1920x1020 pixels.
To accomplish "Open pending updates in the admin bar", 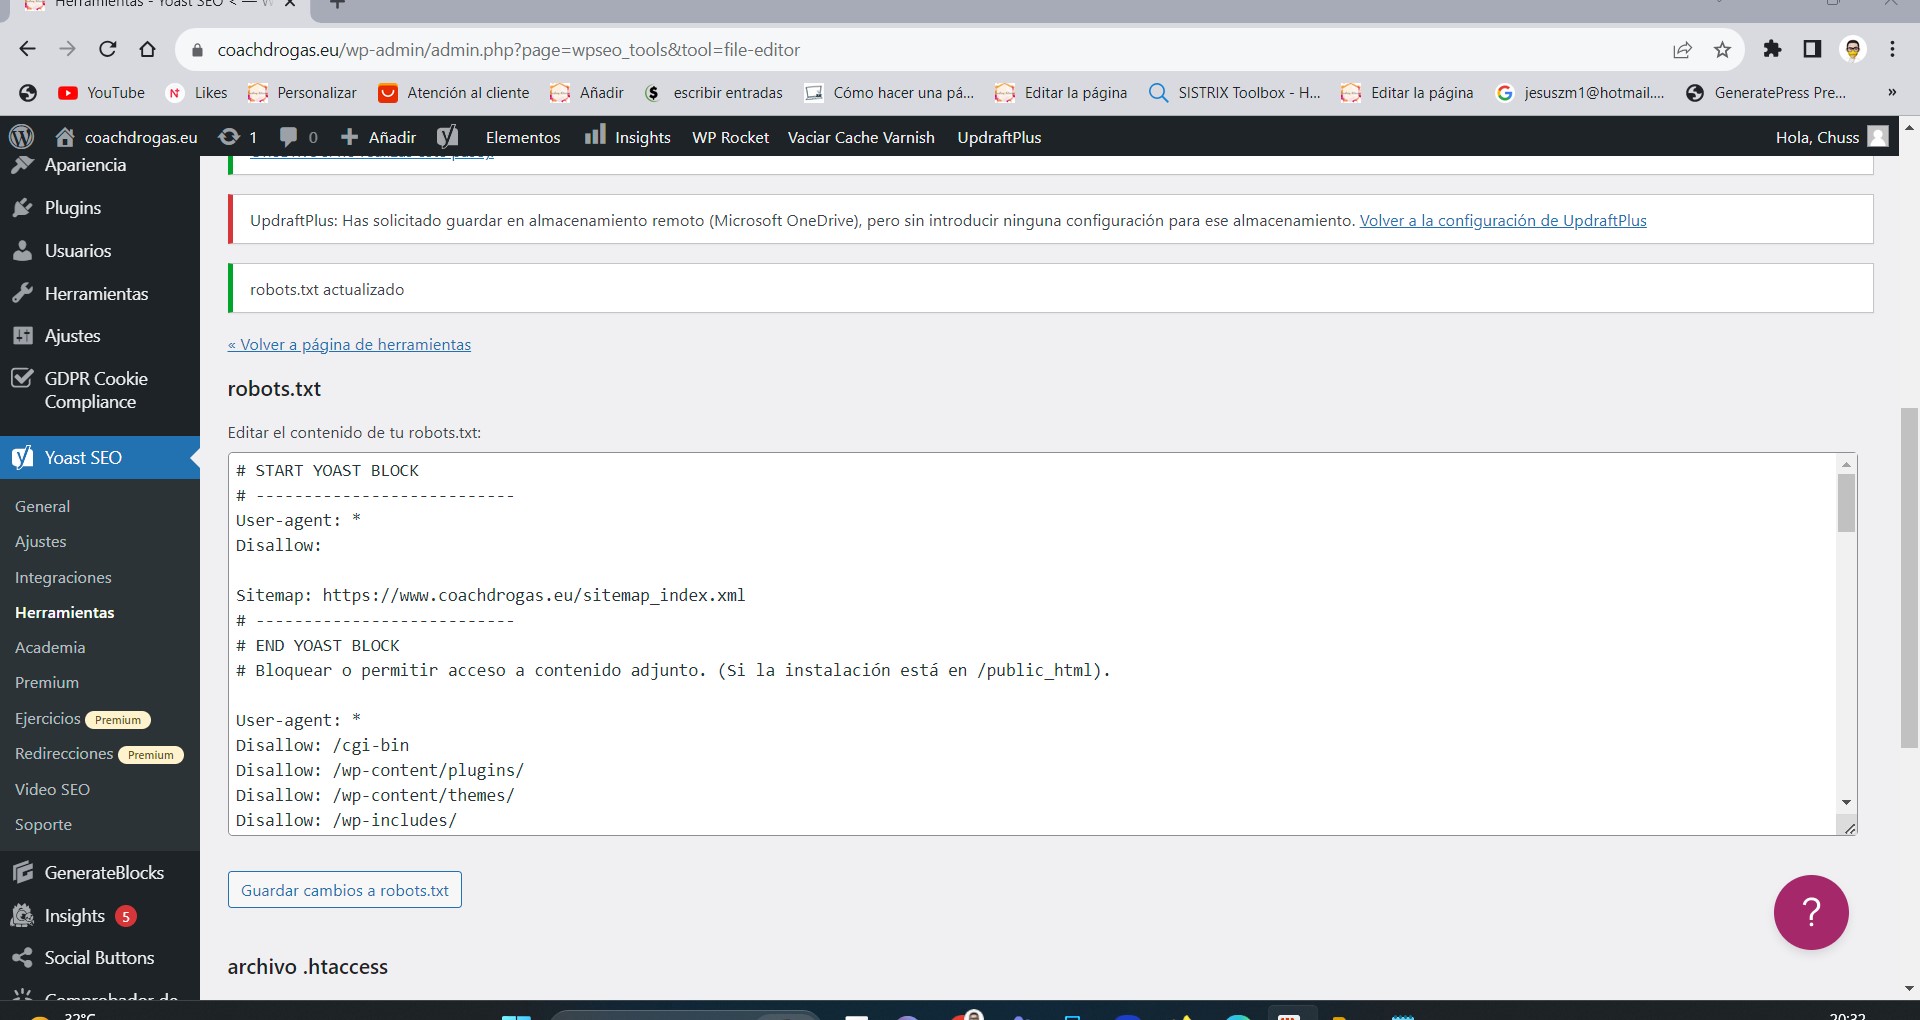I will point(238,137).
